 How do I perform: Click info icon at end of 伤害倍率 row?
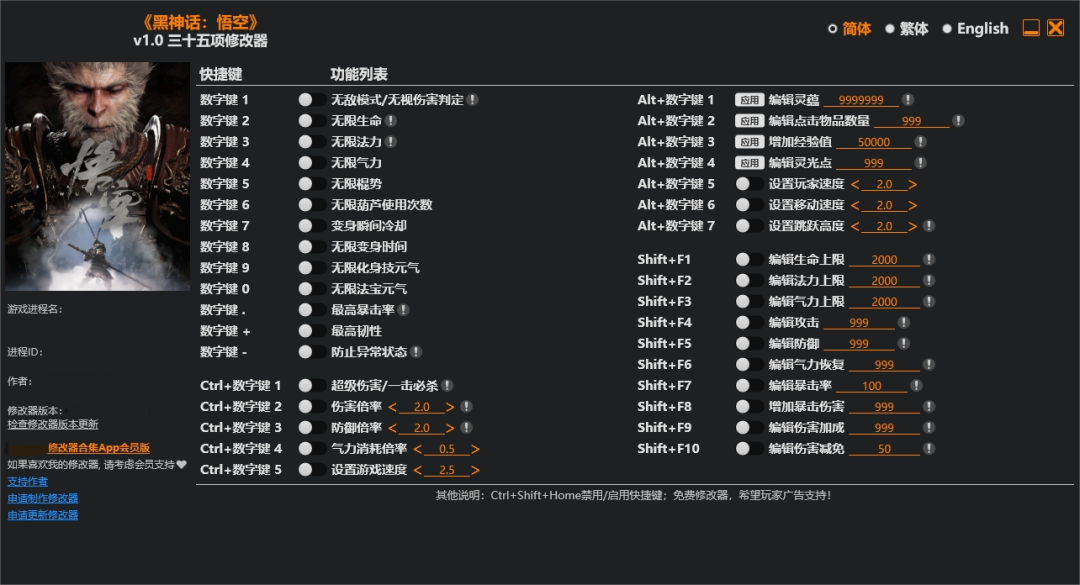tap(466, 407)
